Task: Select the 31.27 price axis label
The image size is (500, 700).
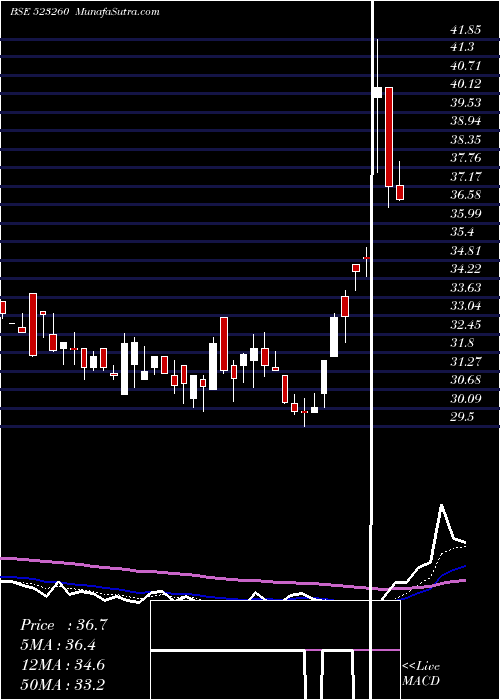Action: coord(466,362)
